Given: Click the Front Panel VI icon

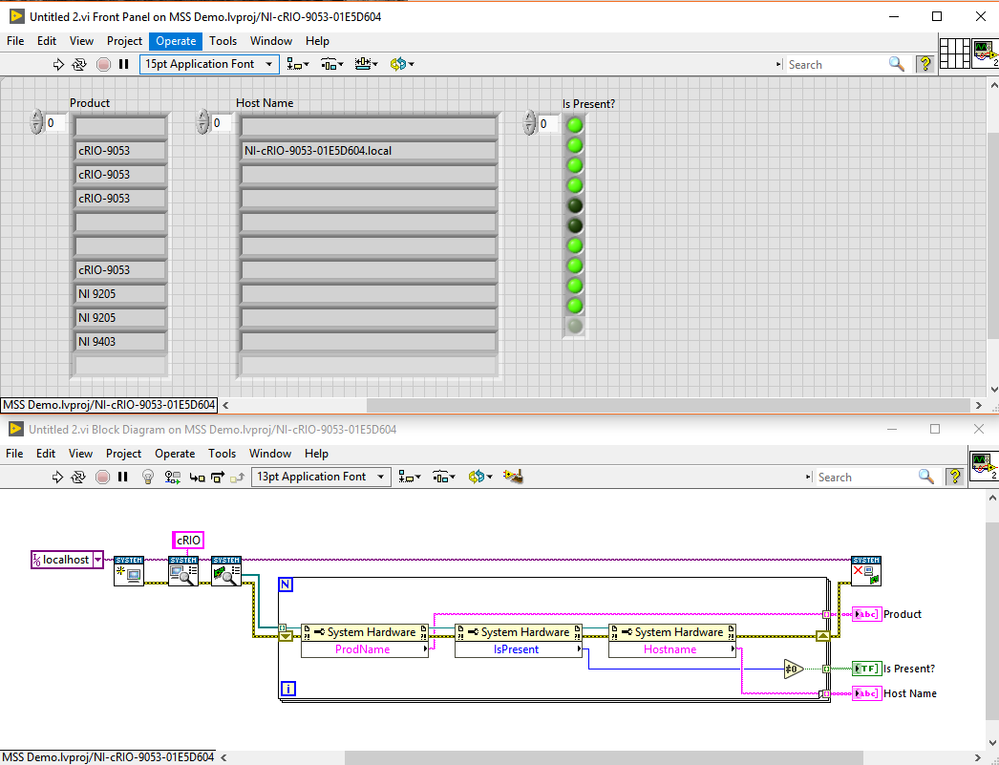Looking at the screenshot, I should click(985, 53).
